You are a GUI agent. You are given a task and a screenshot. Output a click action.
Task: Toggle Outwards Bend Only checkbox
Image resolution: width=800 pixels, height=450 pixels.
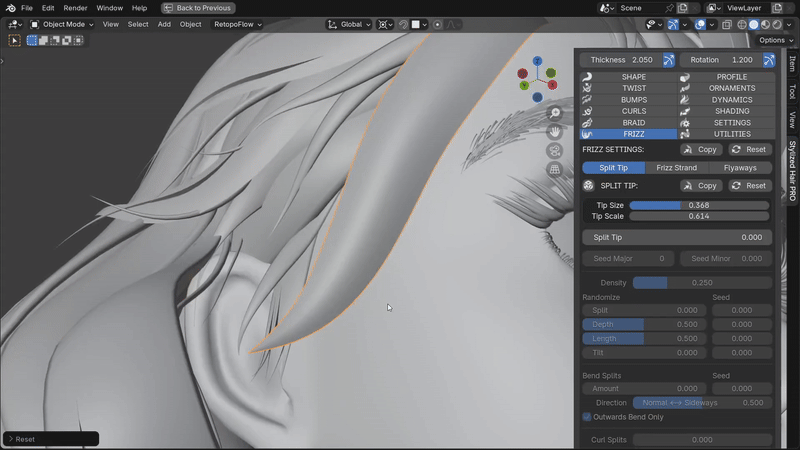pos(587,417)
